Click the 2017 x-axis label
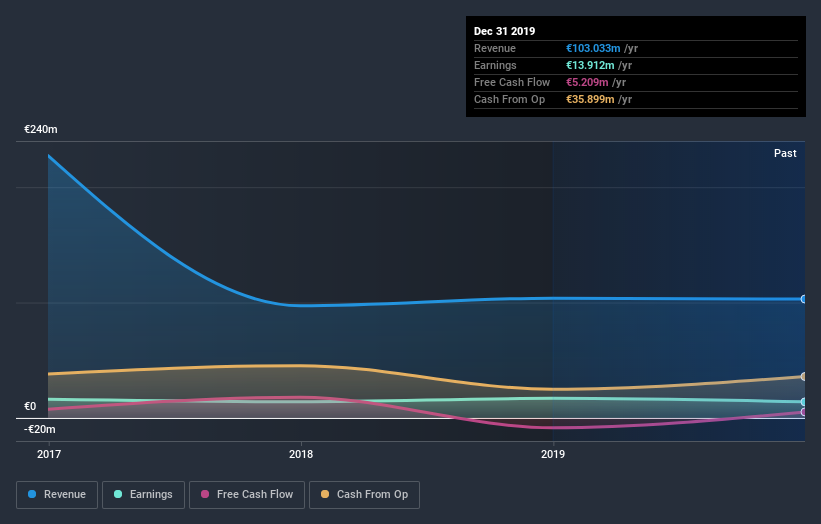Image resolution: width=821 pixels, height=524 pixels. [49, 454]
